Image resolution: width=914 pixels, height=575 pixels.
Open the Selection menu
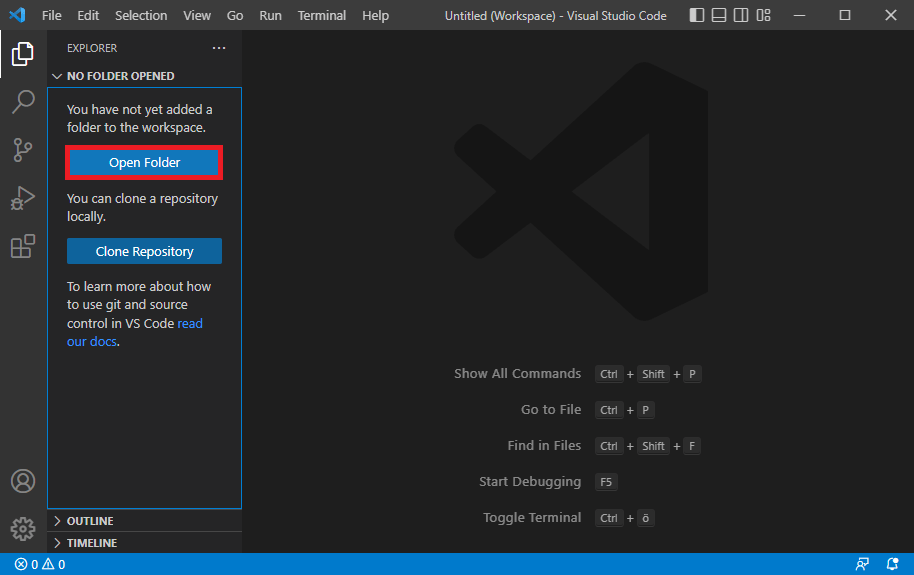(x=141, y=15)
